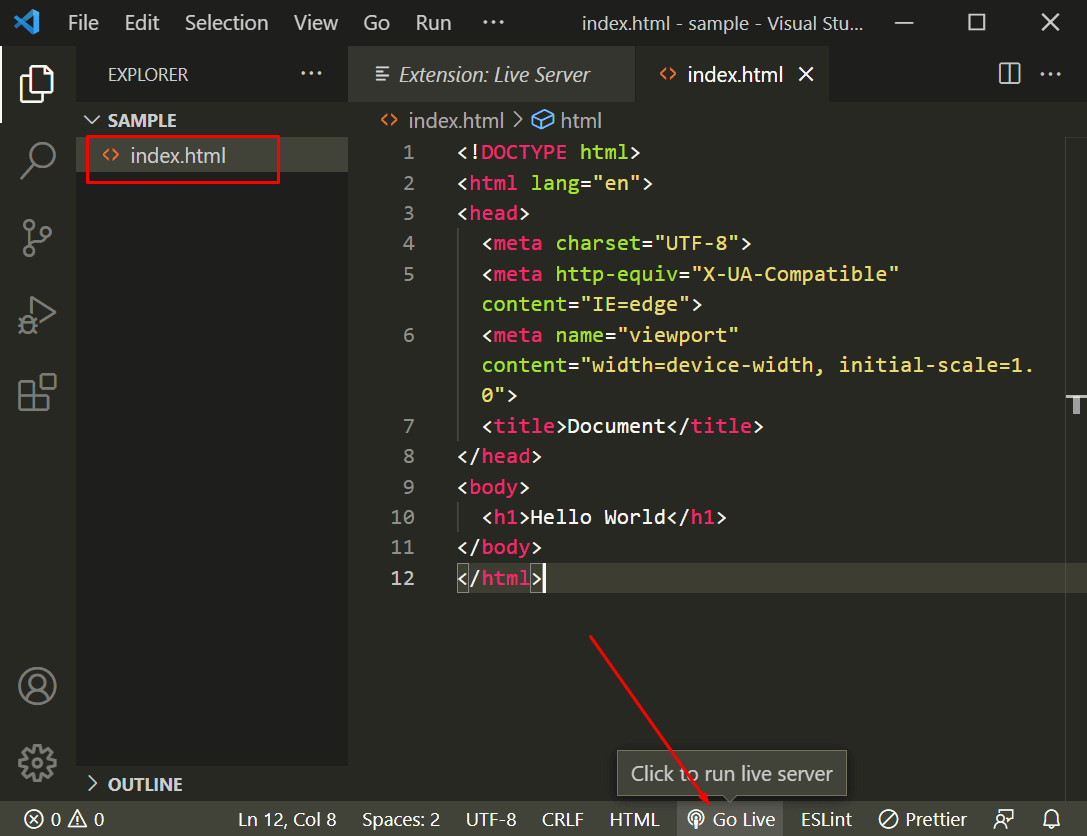Open editor more actions ellipsis

click(1050, 73)
